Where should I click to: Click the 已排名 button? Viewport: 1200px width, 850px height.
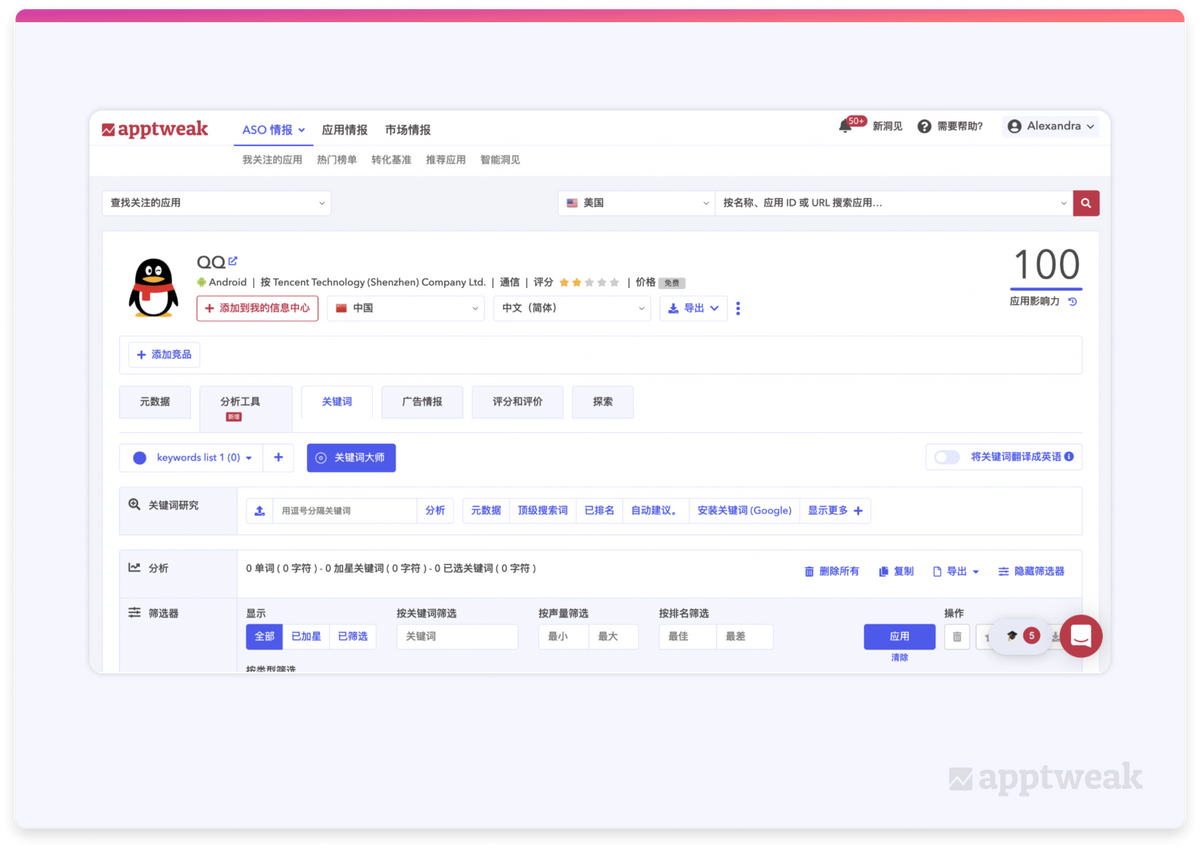[599, 510]
